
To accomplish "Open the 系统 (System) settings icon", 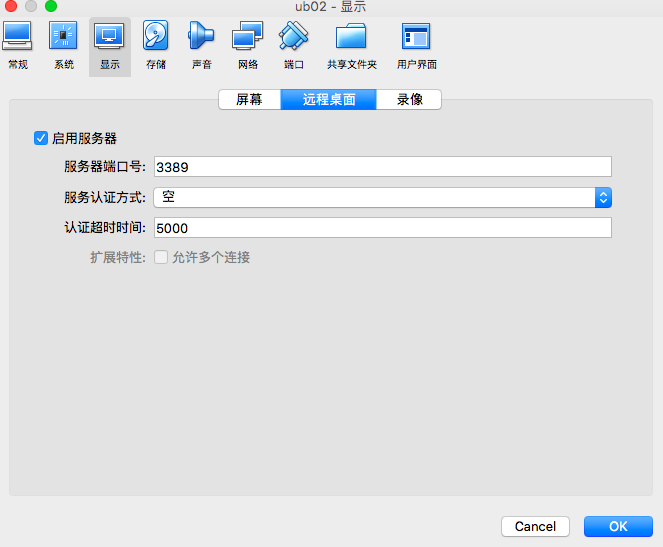I will [64, 46].
